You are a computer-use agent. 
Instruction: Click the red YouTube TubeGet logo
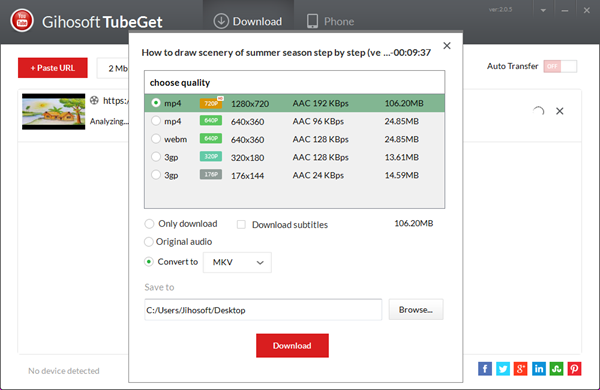(22, 21)
